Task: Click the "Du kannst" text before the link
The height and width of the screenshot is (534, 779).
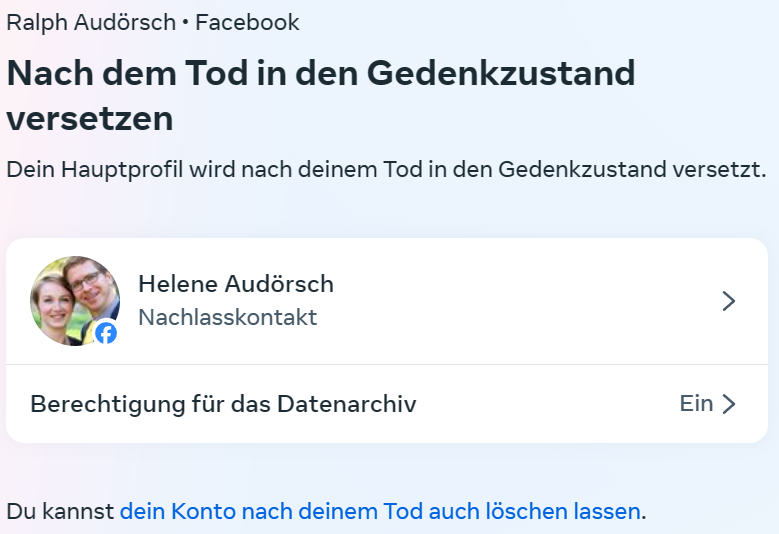Action: [60, 512]
